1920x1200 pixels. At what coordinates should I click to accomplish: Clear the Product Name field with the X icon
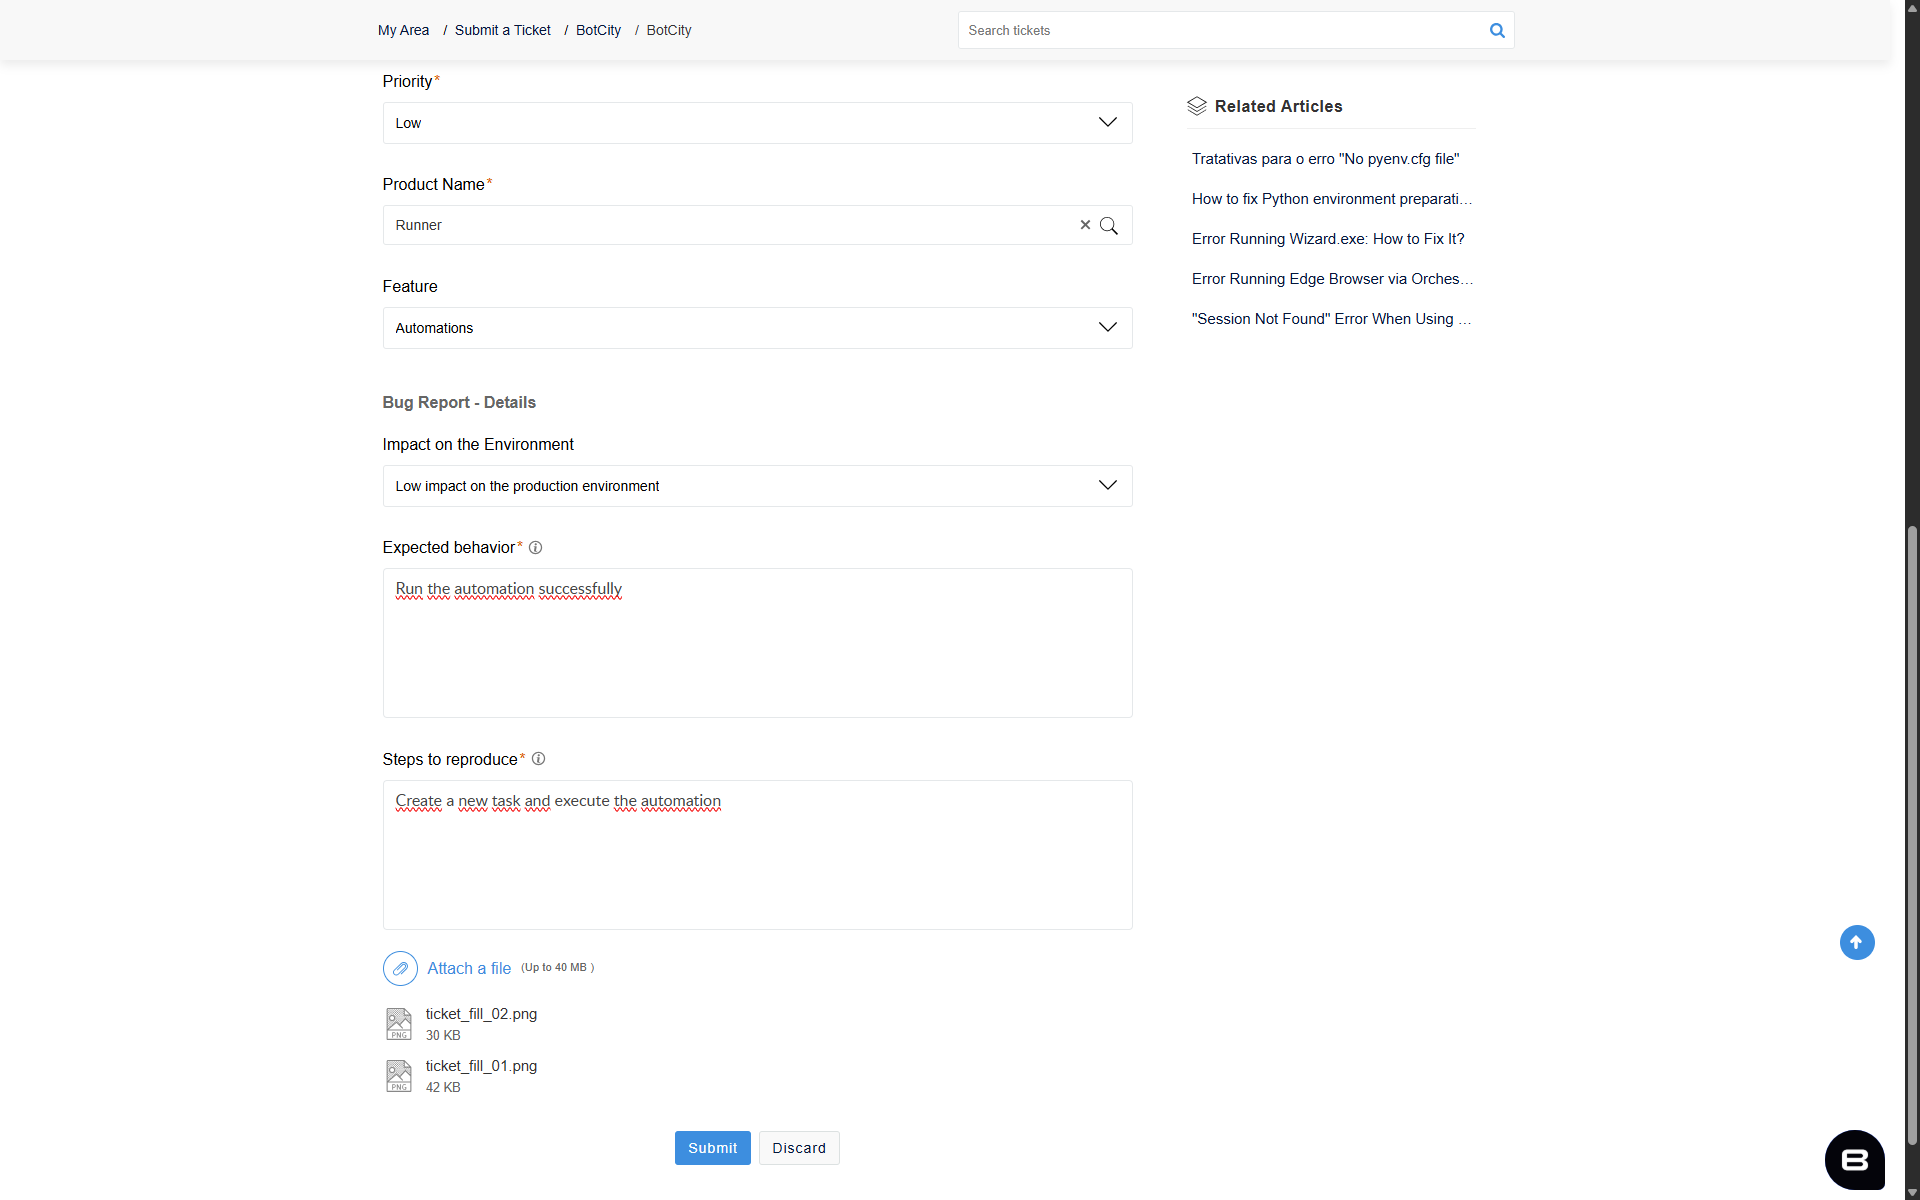coord(1085,225)
